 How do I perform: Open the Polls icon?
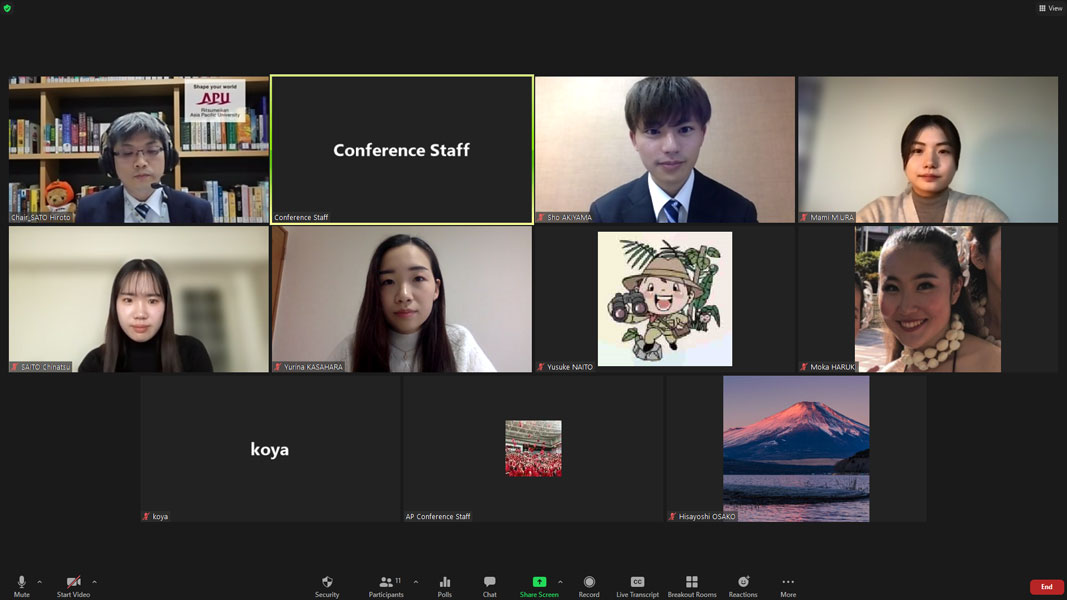(x=445, y=583)
